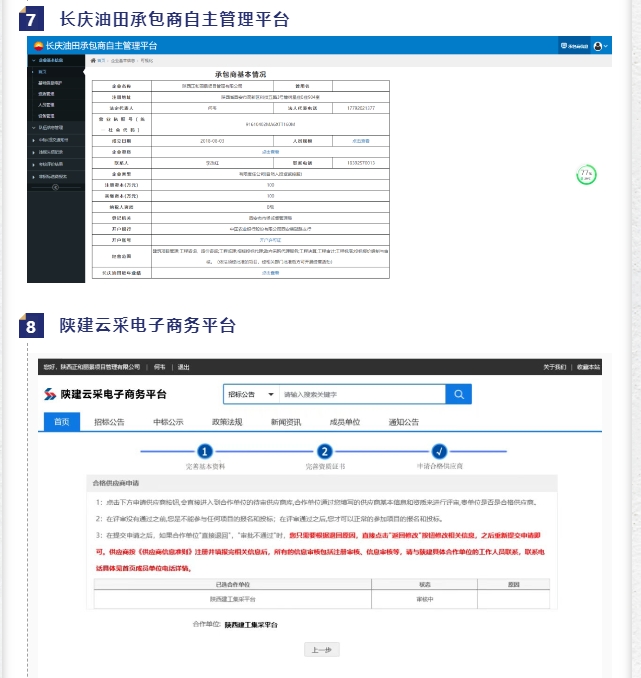Viewport: 641px width, 678px height.
Task: Open the view link in 长庆油田服务业绩 row
Action: coord(270,273)
